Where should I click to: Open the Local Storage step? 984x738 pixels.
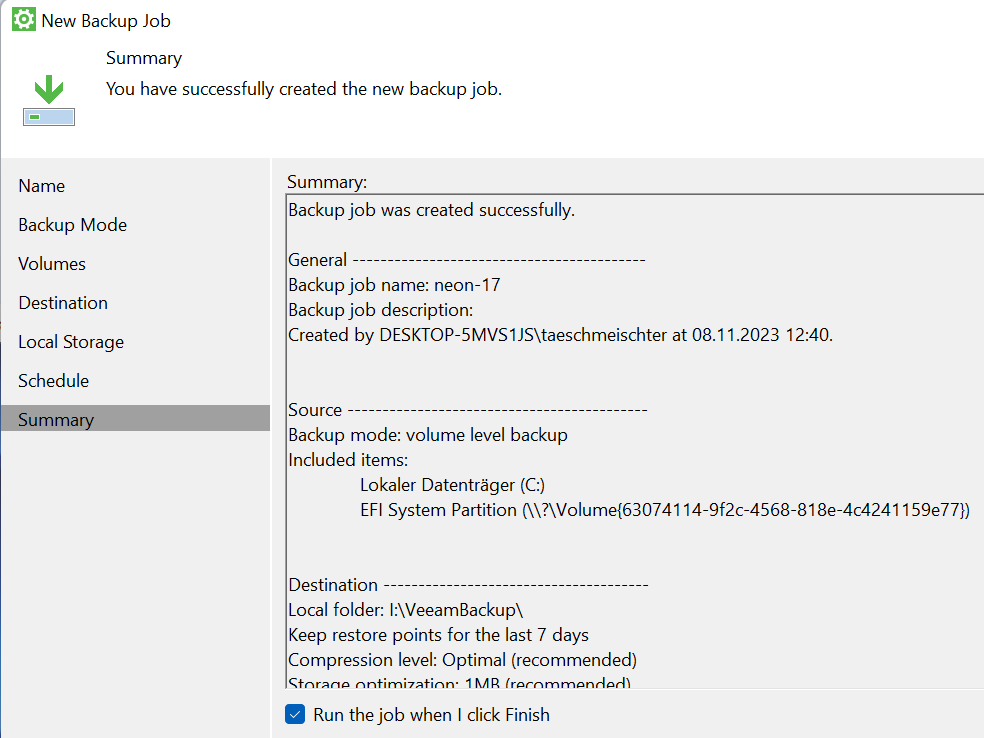point(71,342)
